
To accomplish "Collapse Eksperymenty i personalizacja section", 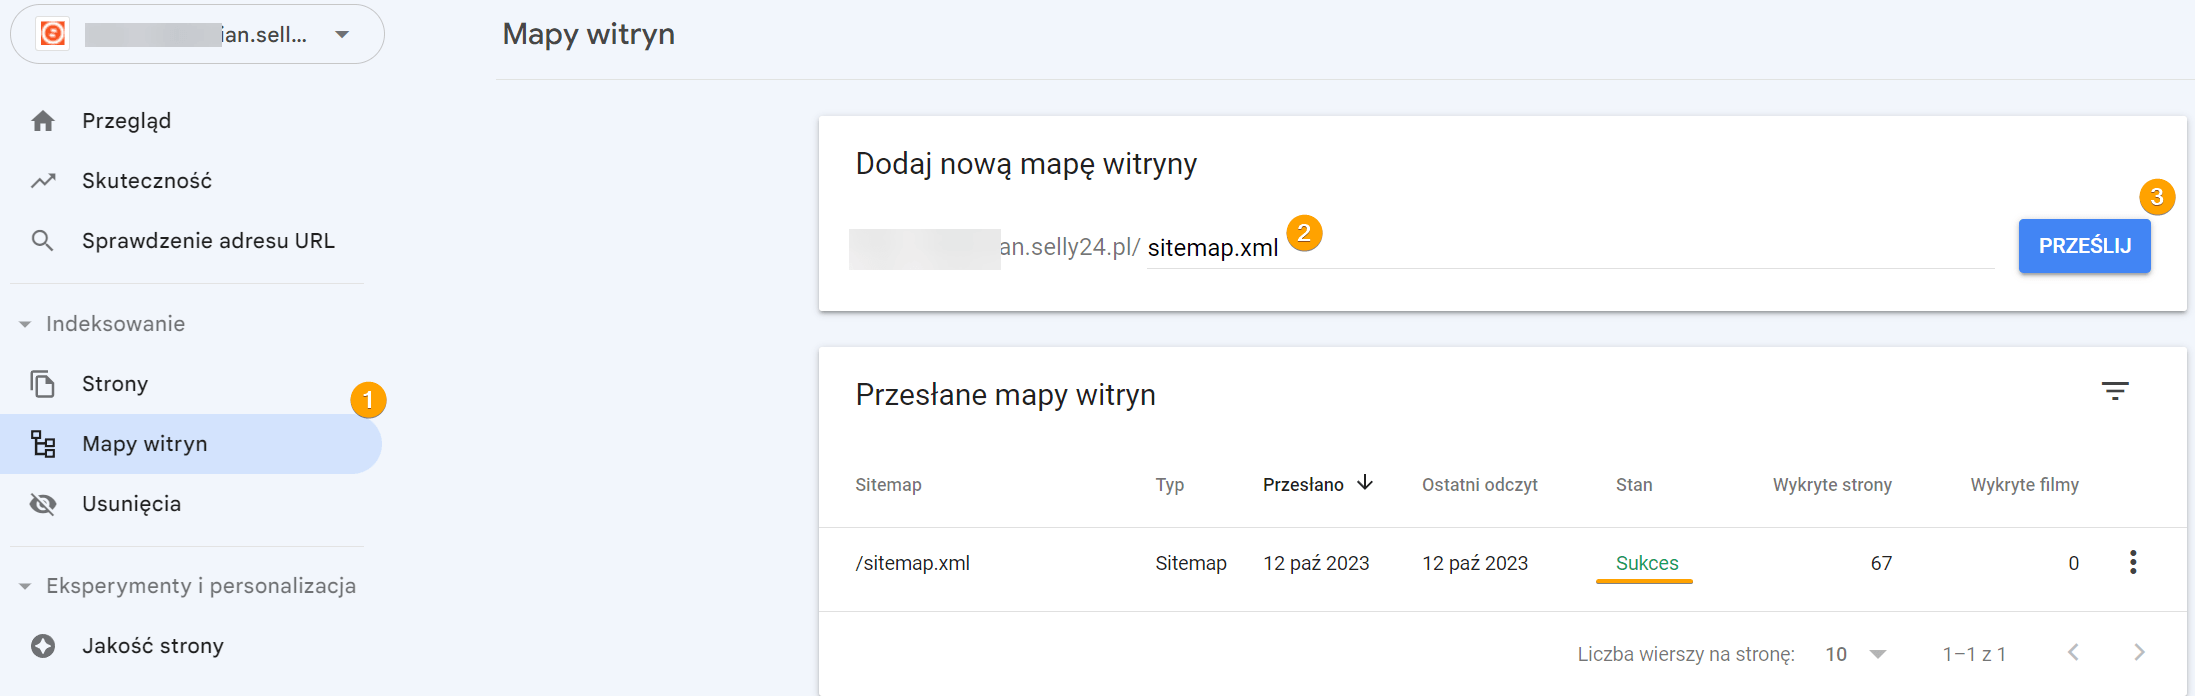I will (25, 586).
